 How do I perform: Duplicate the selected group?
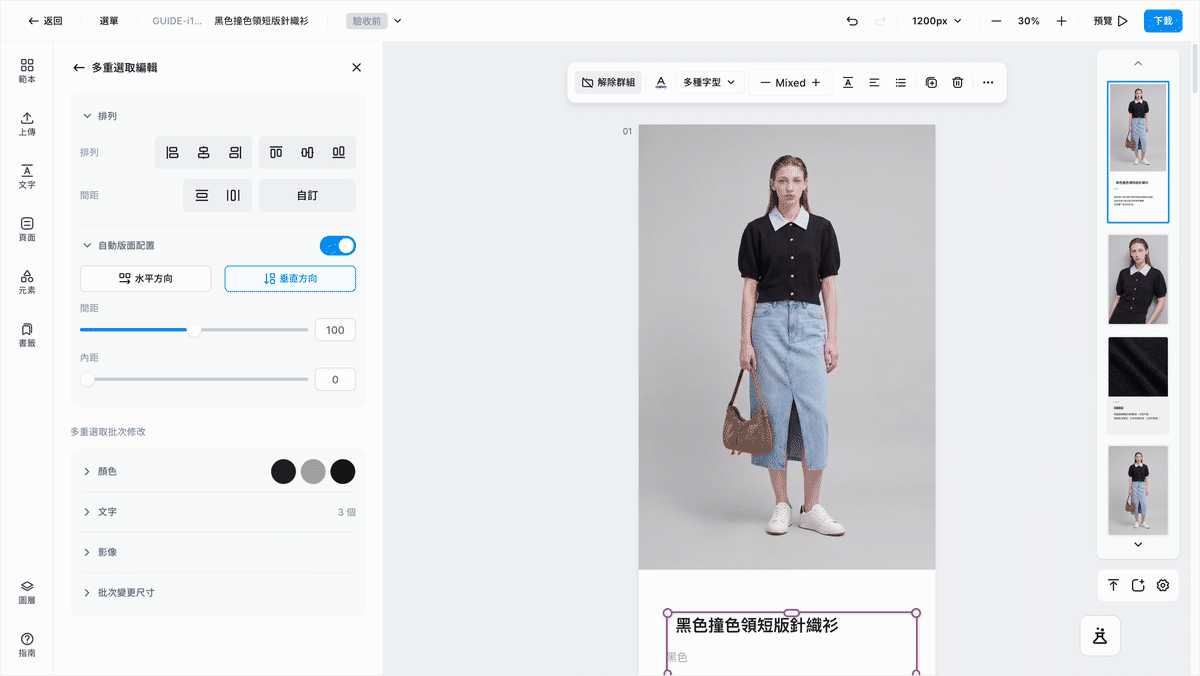pos(931,83)
